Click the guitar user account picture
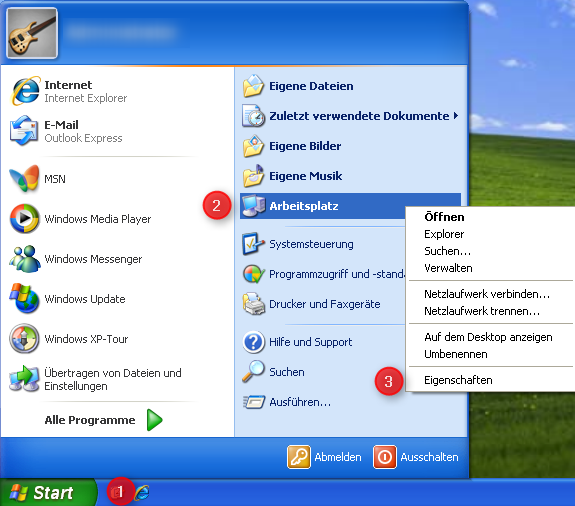Viewport: 575px width, 506px height. (32, 33)
